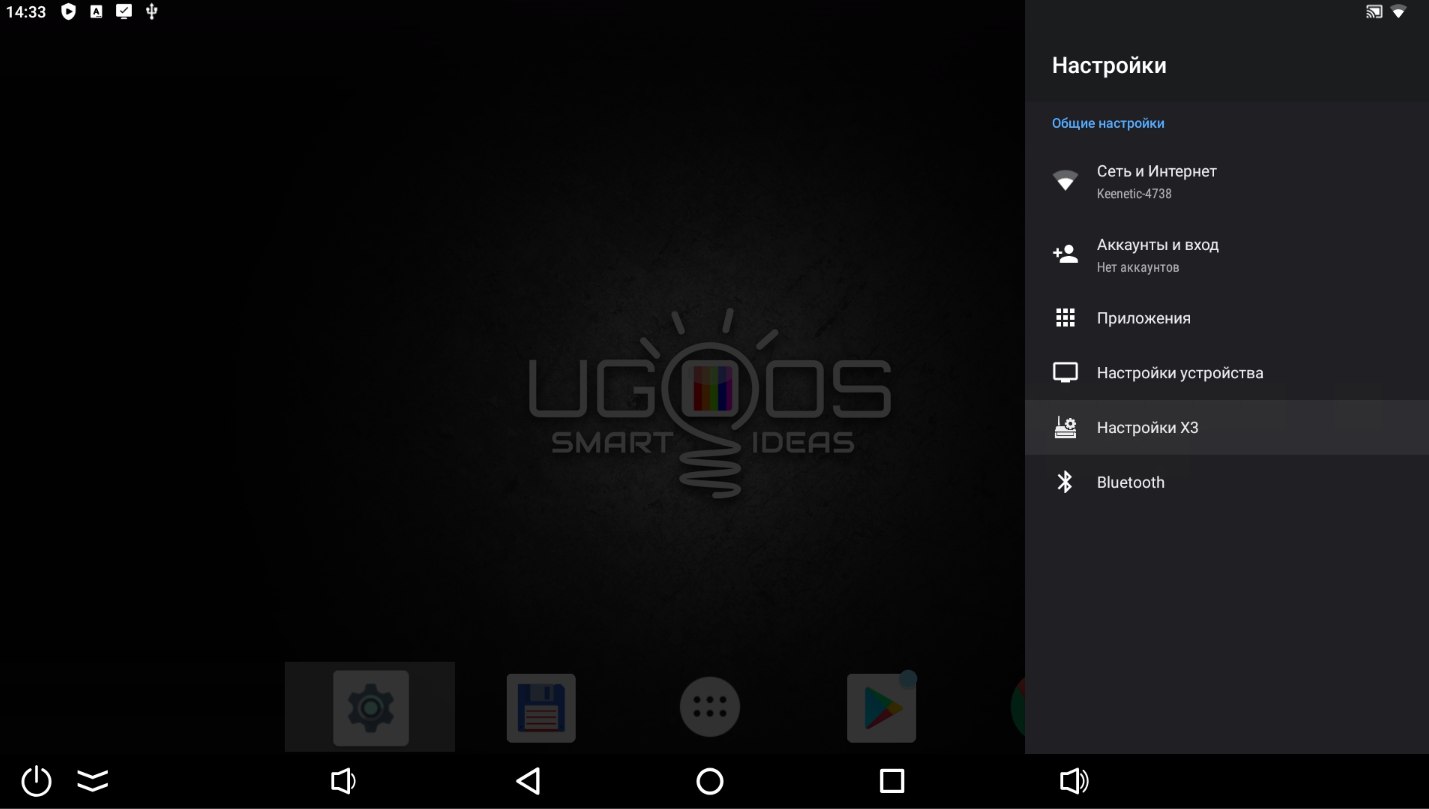Tap the Back triangle navigation button
The image size is (1429, 809).
528,781
